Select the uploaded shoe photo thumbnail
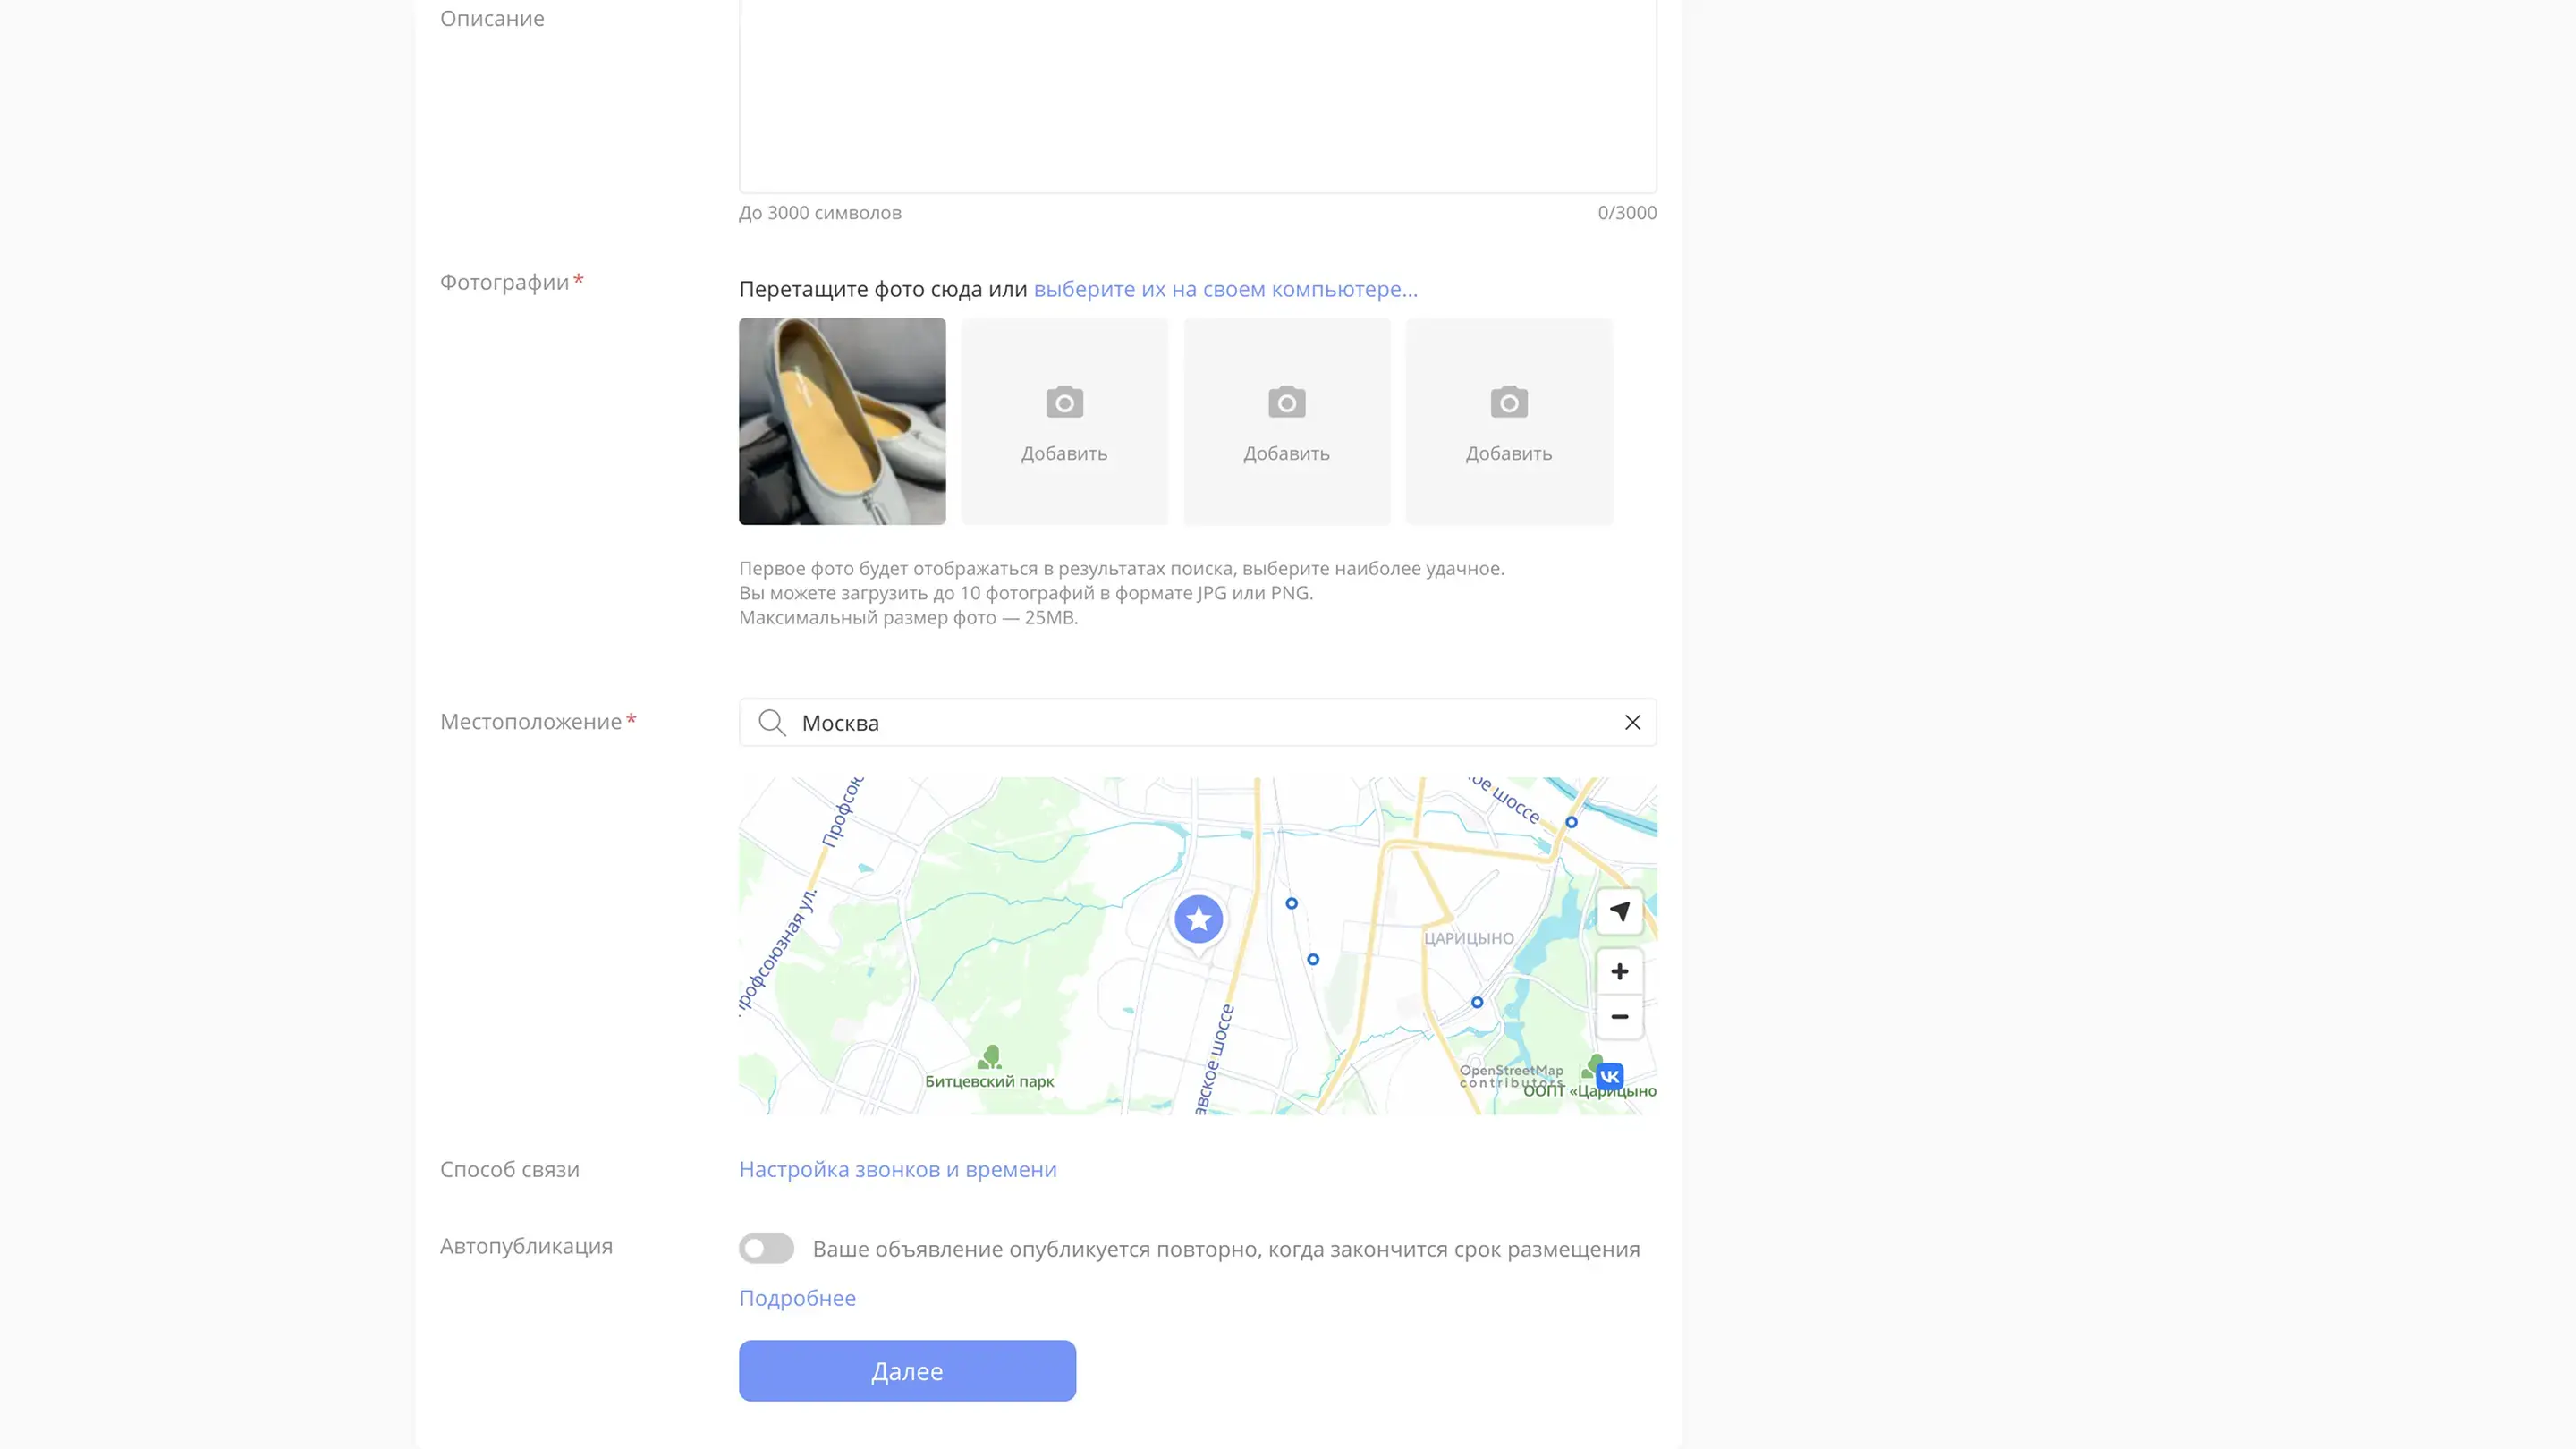 pyautogui.click(x=842, y=421)
